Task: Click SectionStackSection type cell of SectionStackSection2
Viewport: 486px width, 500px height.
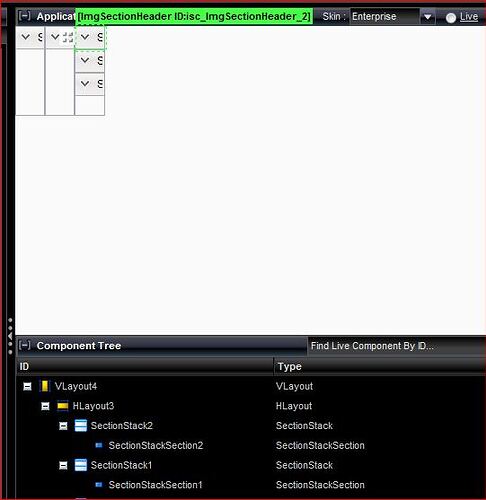Action: coord(320,445)
